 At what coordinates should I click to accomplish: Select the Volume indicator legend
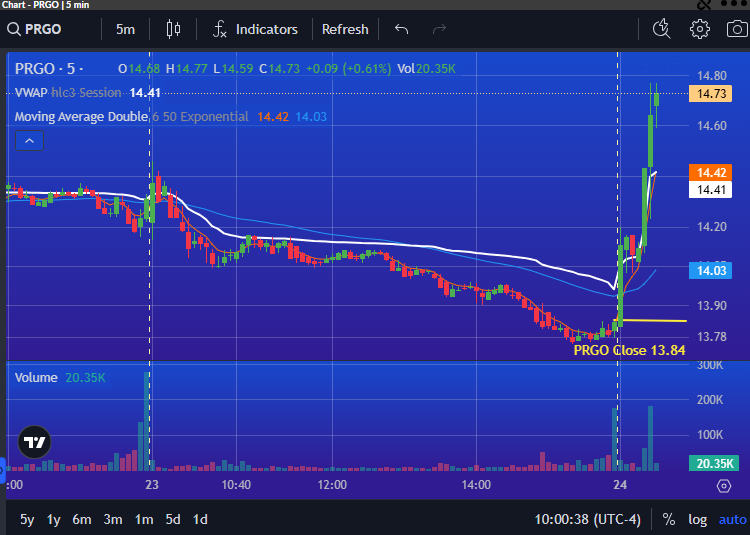coord(36,378)
